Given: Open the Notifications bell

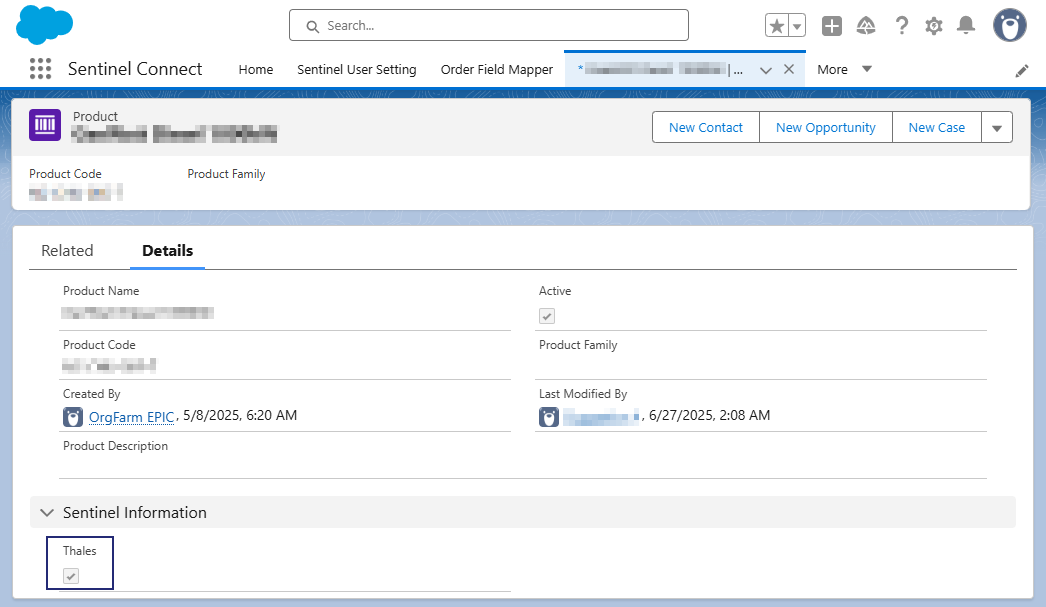Looking at the screenshot, I should [966, 26].
